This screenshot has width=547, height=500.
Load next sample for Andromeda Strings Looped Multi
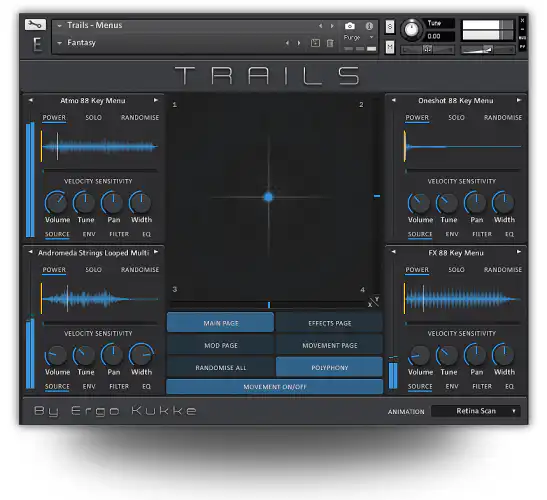point(156,252)
